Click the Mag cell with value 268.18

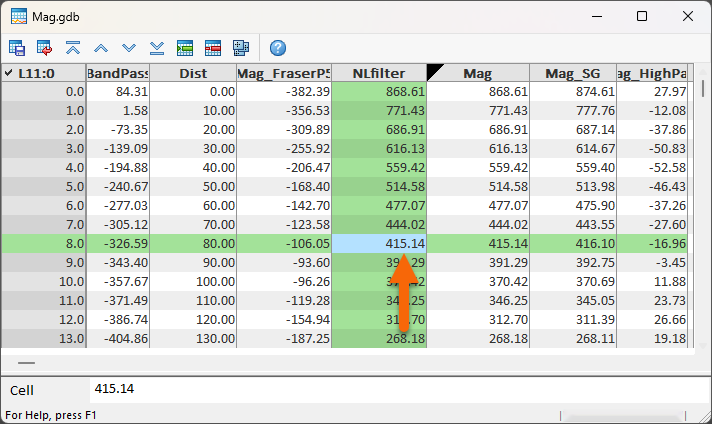click(x=477, y=338)
